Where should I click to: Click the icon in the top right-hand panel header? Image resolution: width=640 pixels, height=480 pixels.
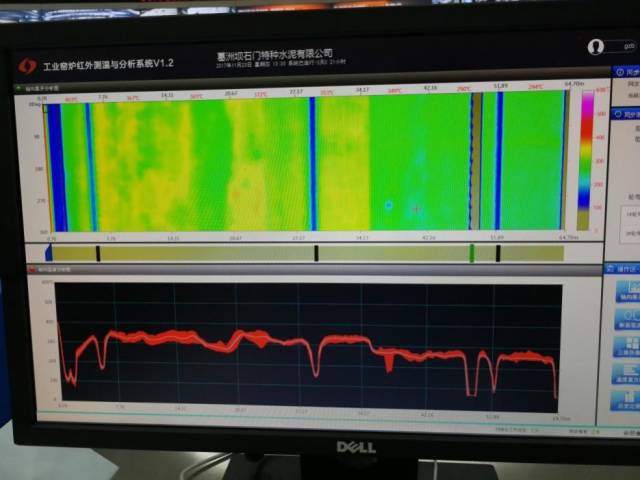tap(620, 72)
